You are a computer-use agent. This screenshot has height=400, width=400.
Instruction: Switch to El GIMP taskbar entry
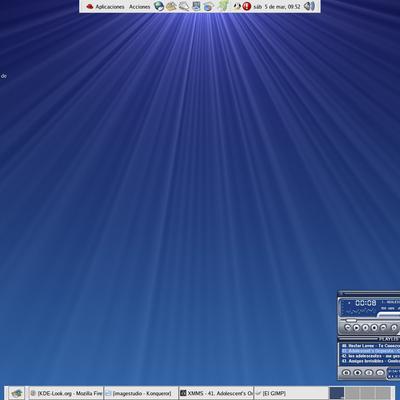coord(291,393)
